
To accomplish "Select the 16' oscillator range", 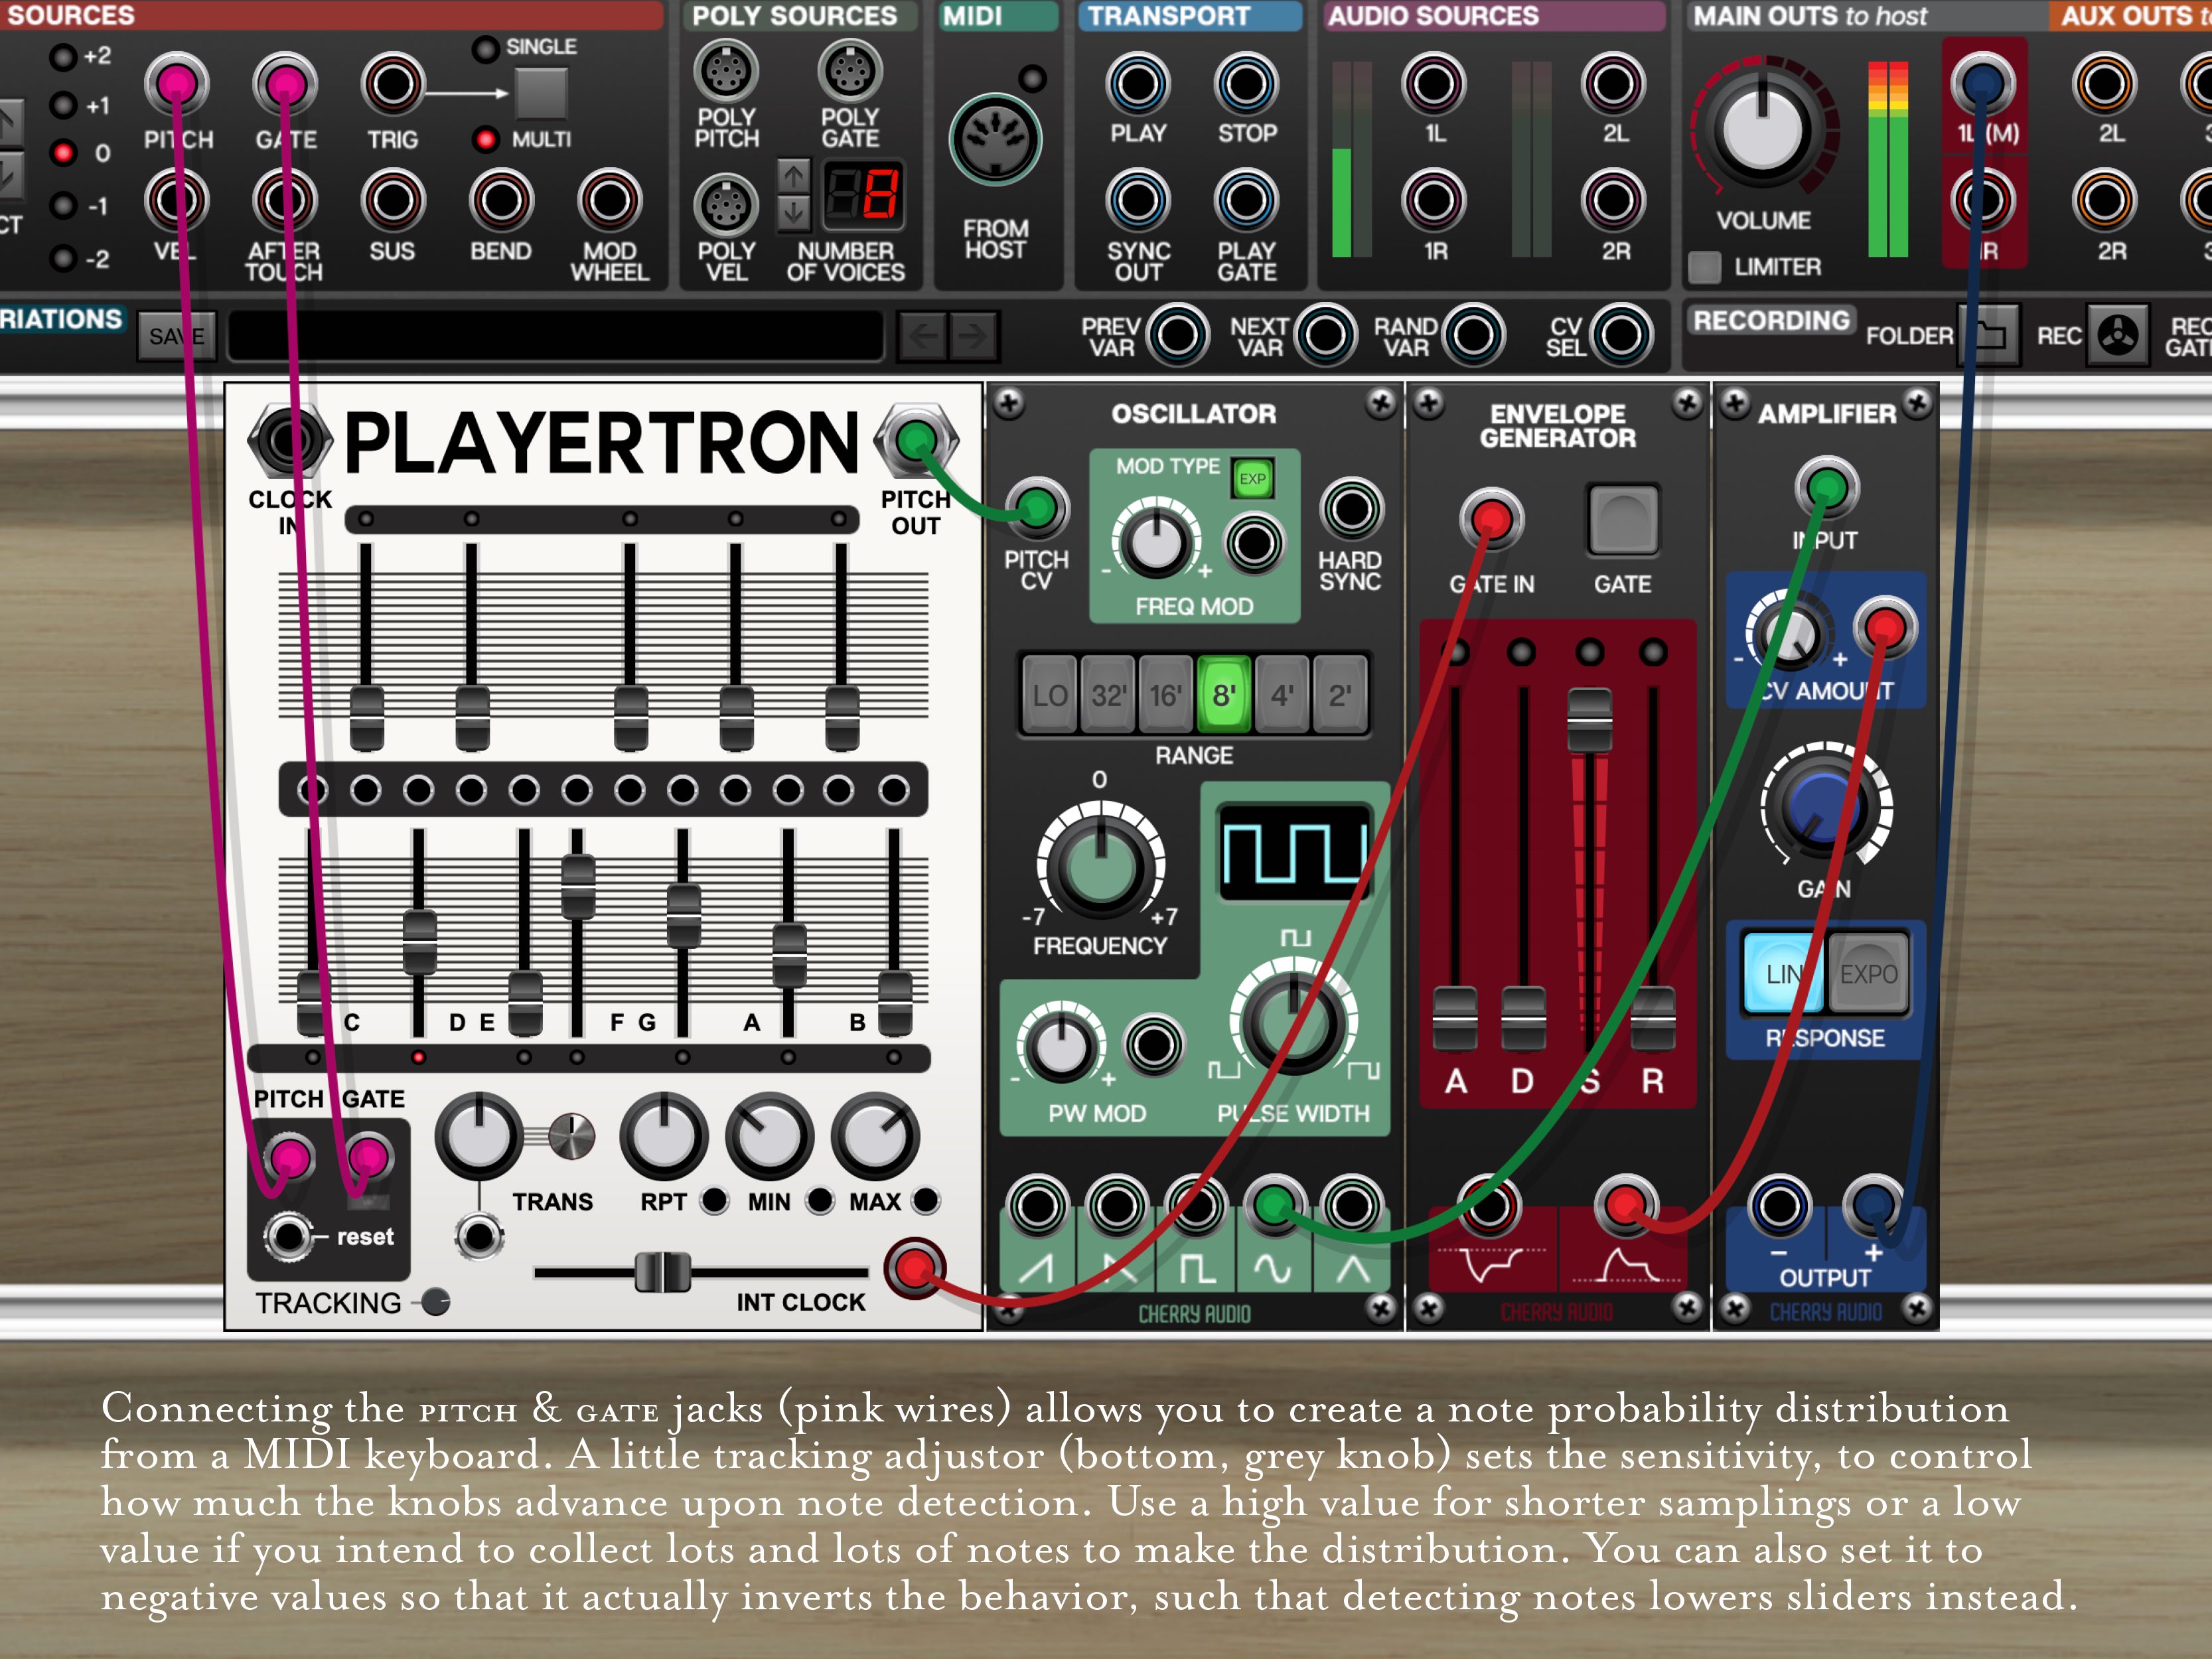I will [x=1165, y=695].
